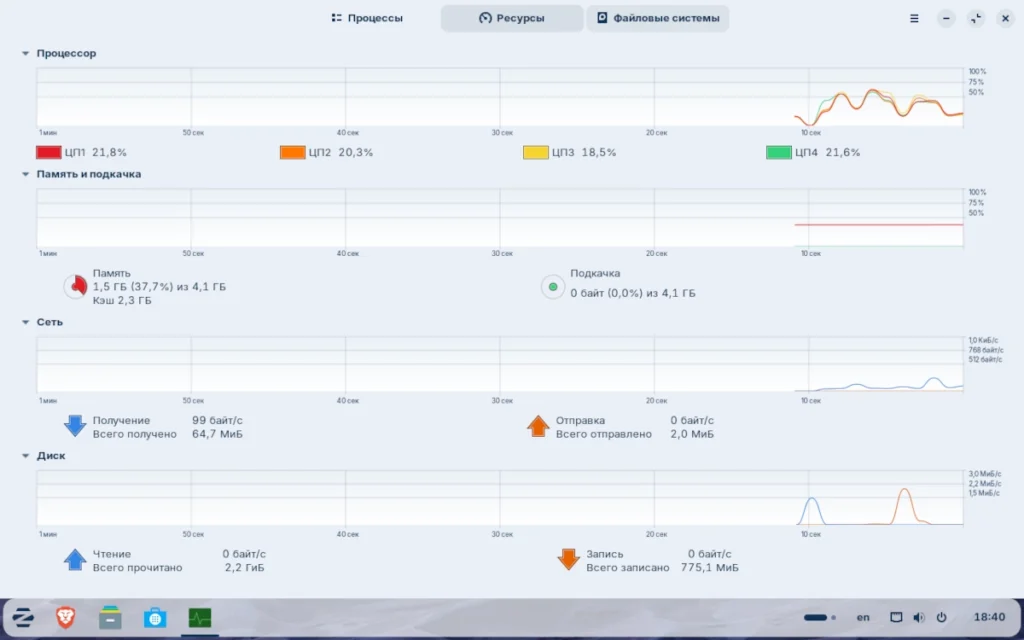Close the system monitor window
Viewport: 1024px width, 640px height.
click(x=1005, y=18)
